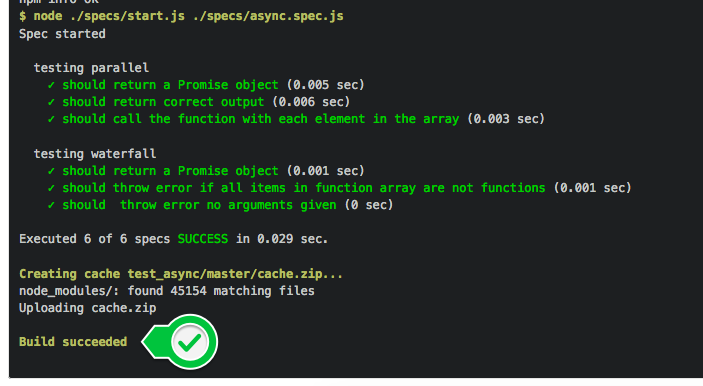Click the 'Build succeeded' text
Viewport: 703px width, 386px height.
(x=73, y=342)
